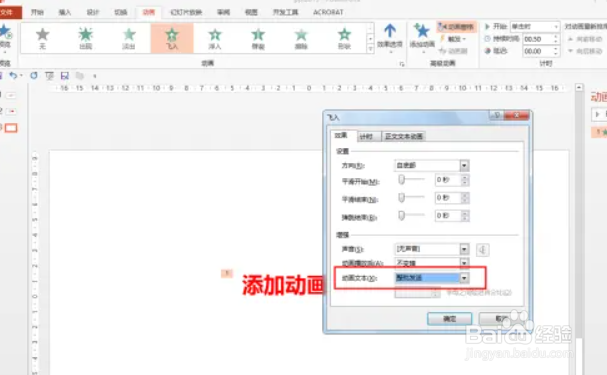Screen dimensions: 607x375
Task: Increase 平滑开始 seconds with spinner
Action: point(465,177)
